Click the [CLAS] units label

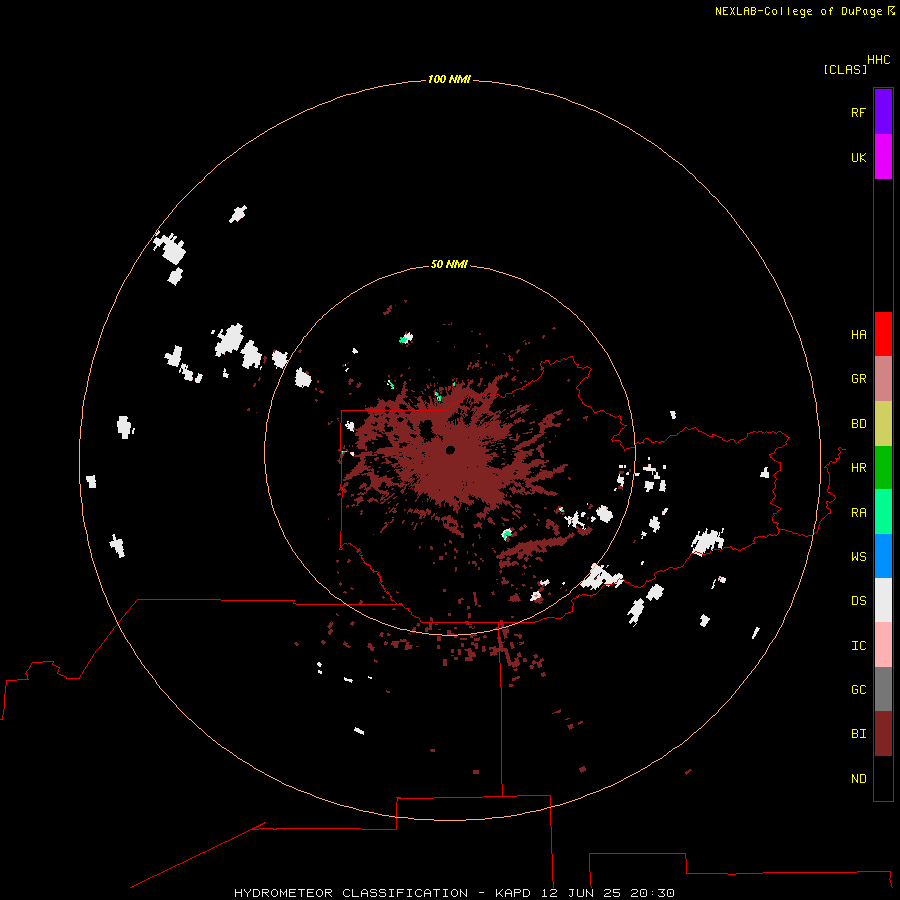[845, 69]
